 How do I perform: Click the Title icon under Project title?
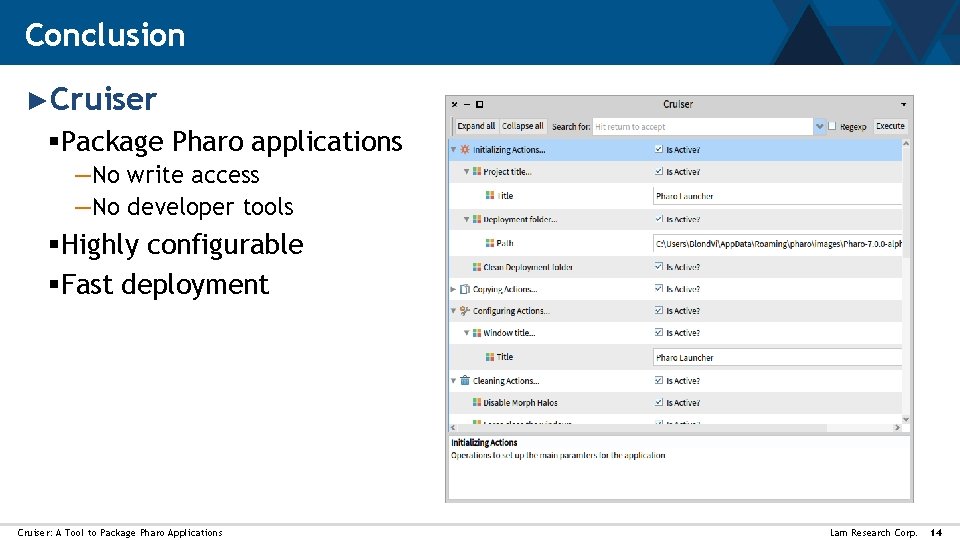coord(490,195)
